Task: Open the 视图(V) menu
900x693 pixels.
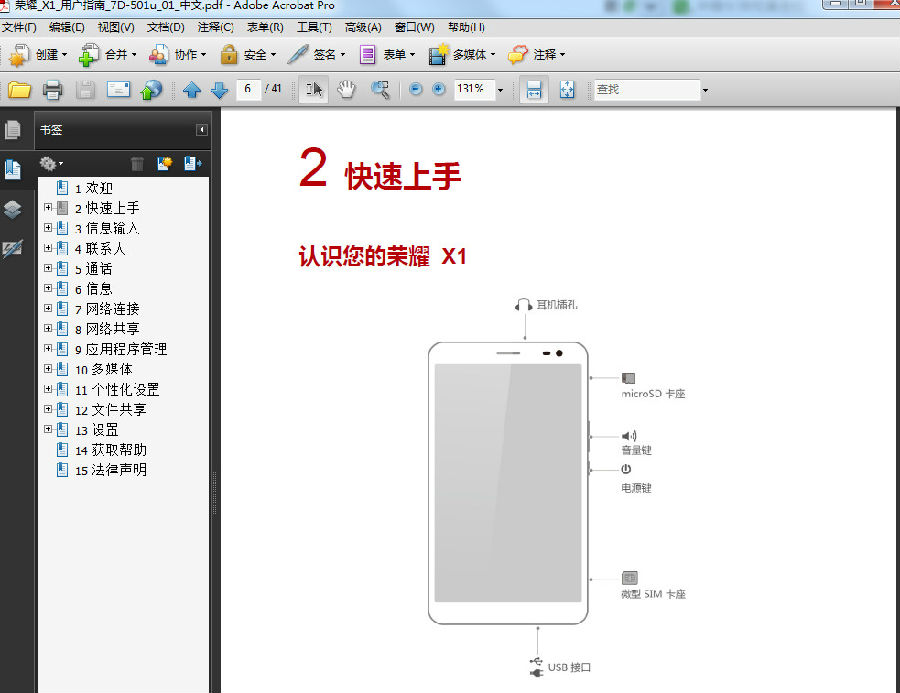Action: click(116, 27)
